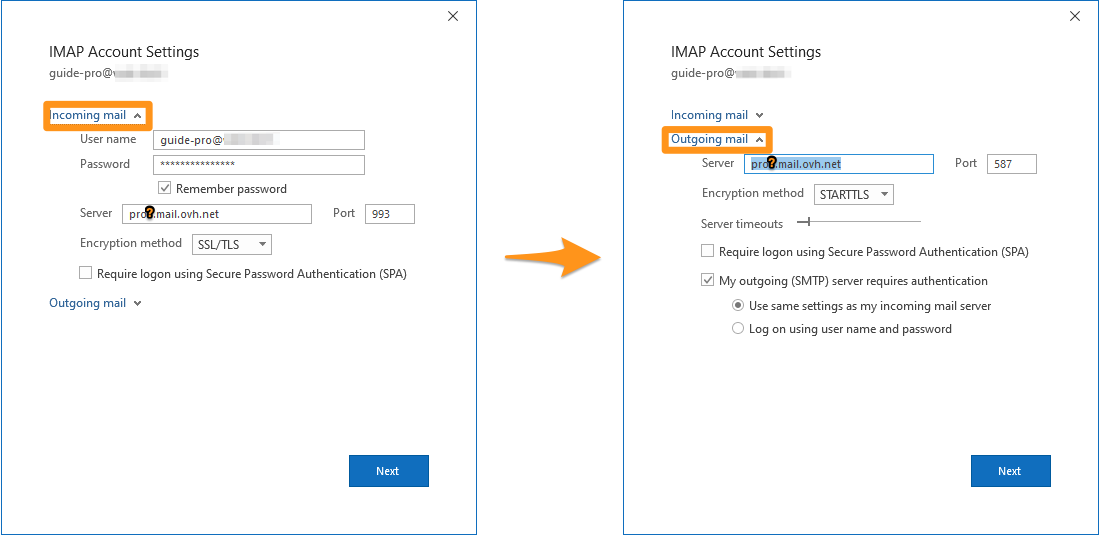Image resolution: width=1100 pixels, height=535 pixels.
Task: Collapse the highlighted Incoming mail section
Action: click(96, 115)
